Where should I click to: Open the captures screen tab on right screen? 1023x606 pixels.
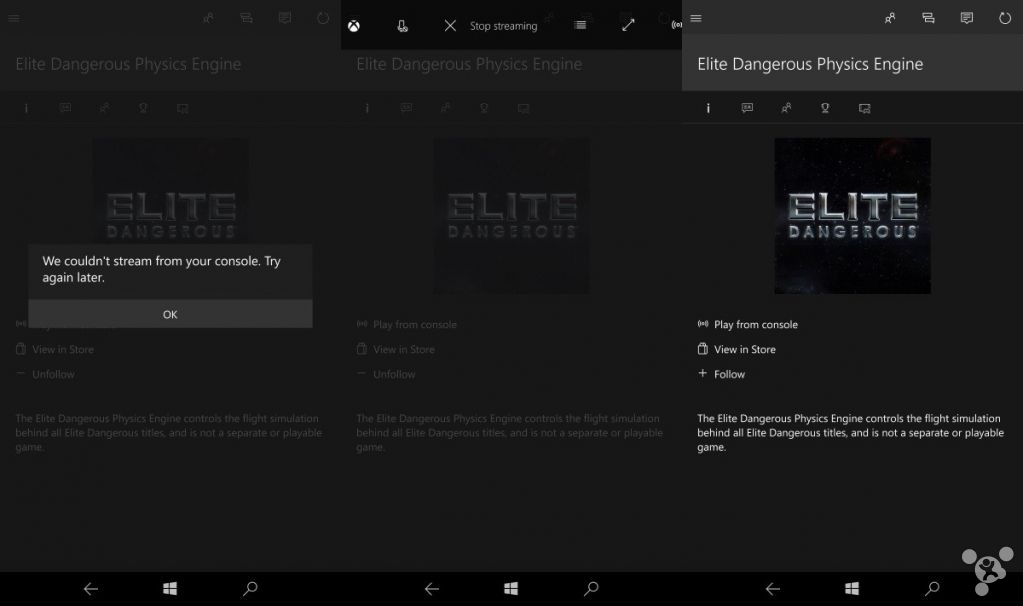[x=864, y=108]
